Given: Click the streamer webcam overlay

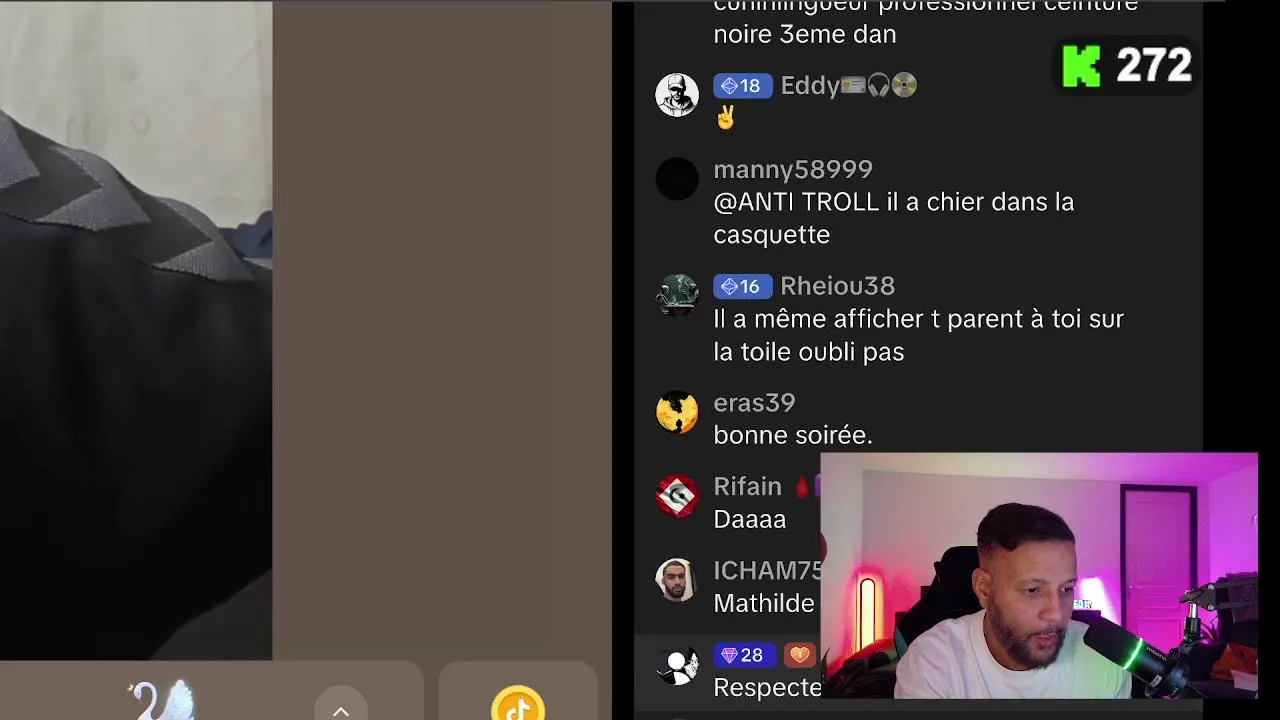Looking at the screenshot, I should (1039, 576).
